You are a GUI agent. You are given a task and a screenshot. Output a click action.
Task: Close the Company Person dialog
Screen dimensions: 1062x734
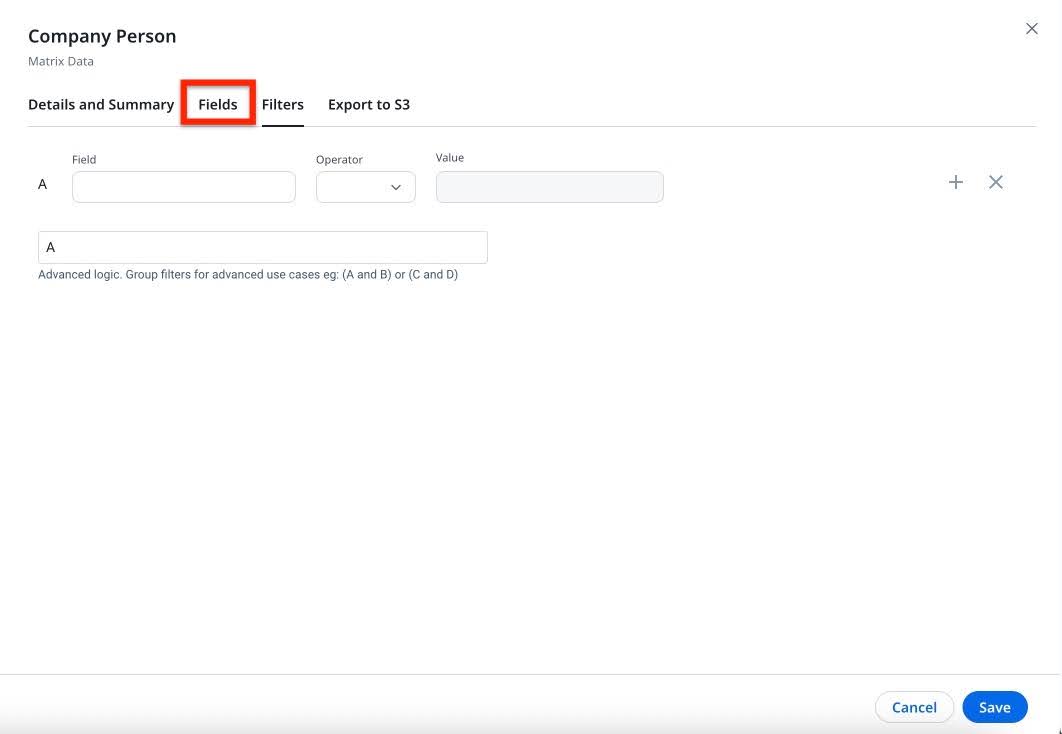pyautogui.click(x=1031, y=28)
